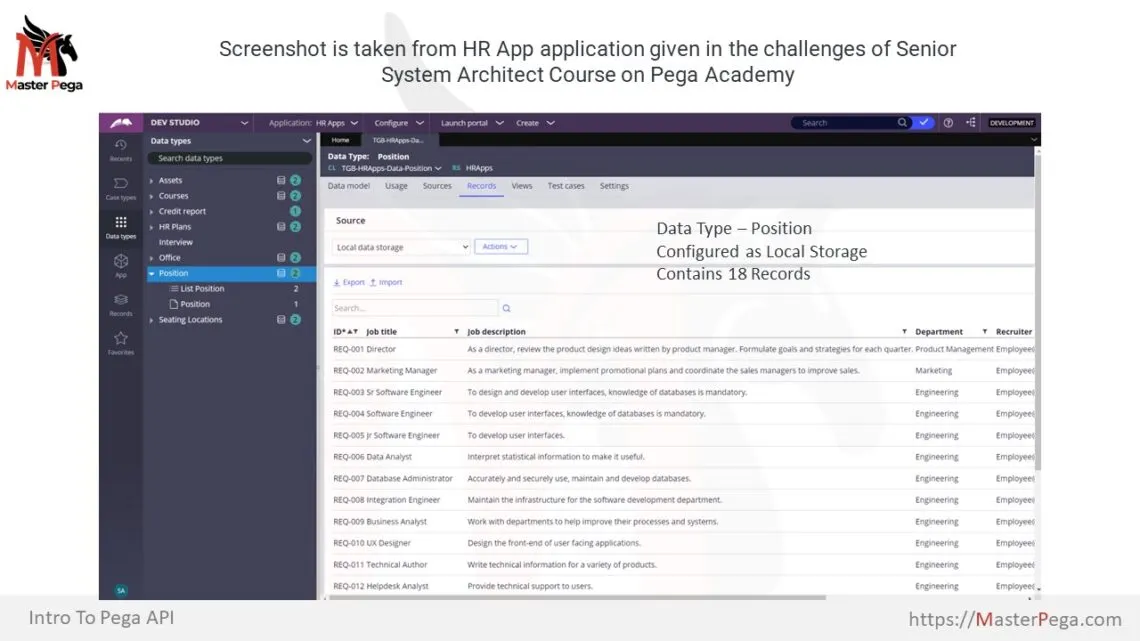This screenshot has width=1140, height=641.
Task: Open the Local data storage dropdown
Action: [x=401, y=247]
